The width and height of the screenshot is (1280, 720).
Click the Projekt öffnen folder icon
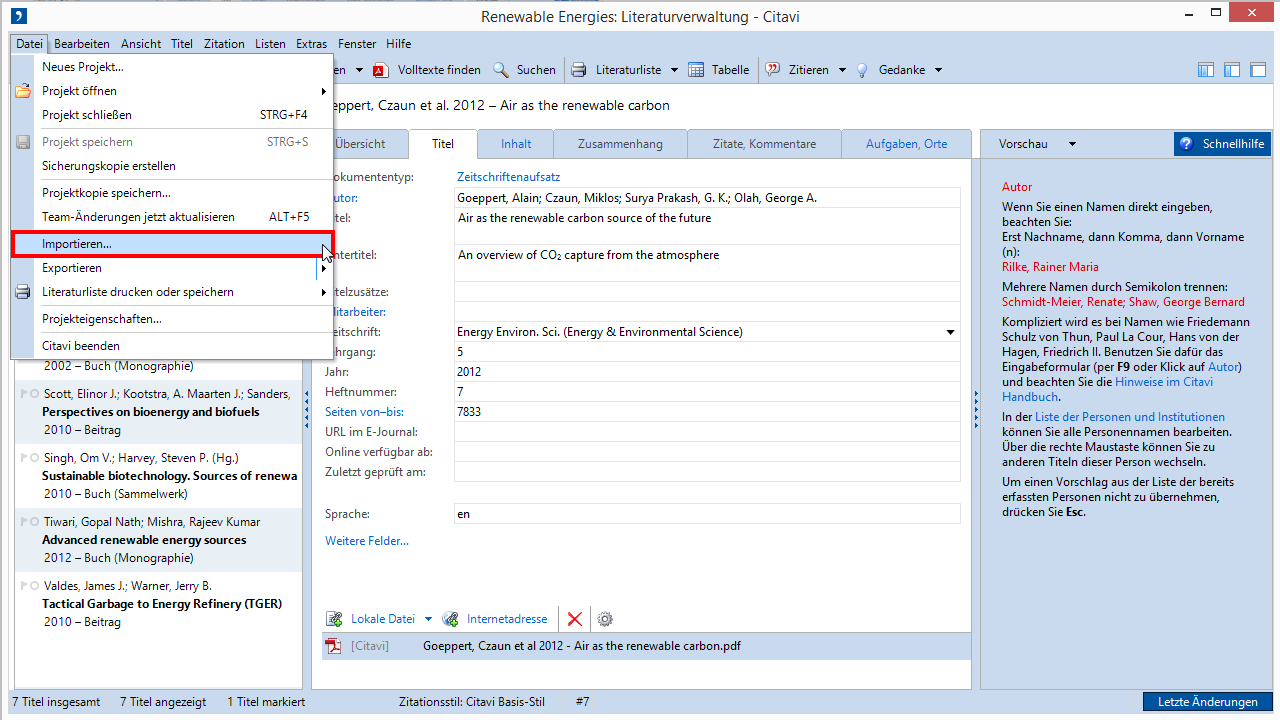(x=23, y=91)
